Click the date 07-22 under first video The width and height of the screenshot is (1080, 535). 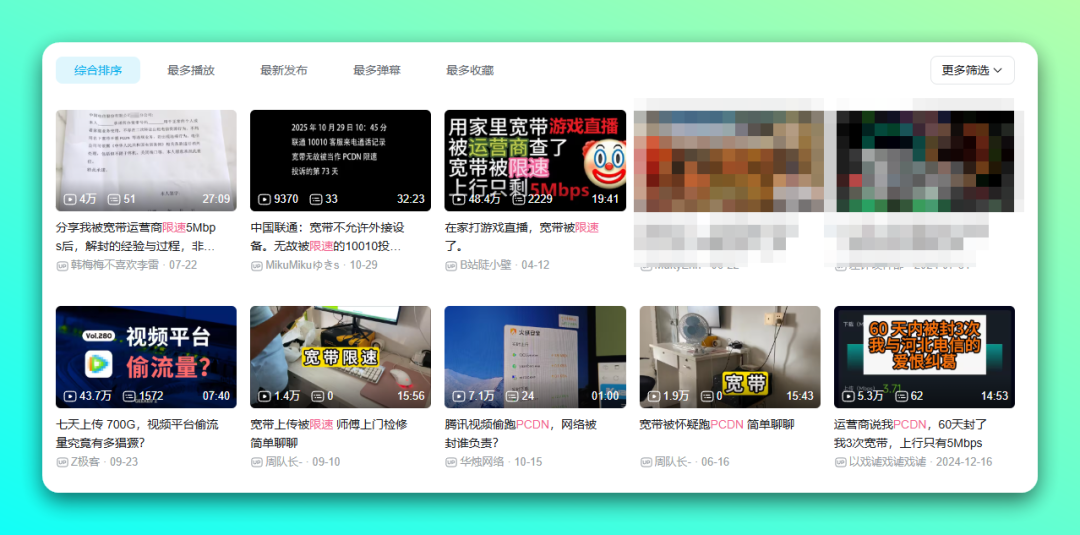tap(184, 265)
